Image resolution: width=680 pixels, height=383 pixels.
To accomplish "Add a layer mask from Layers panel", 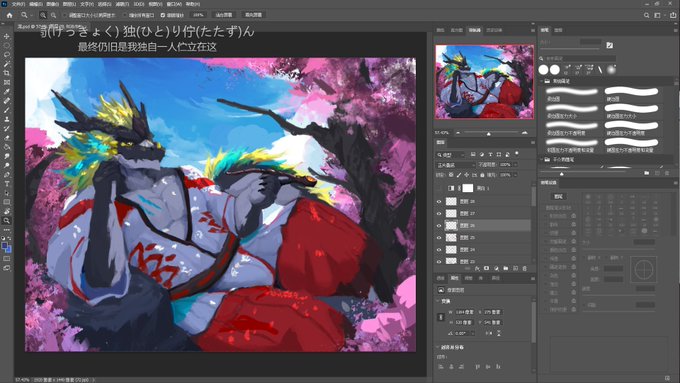I will 487,268.
